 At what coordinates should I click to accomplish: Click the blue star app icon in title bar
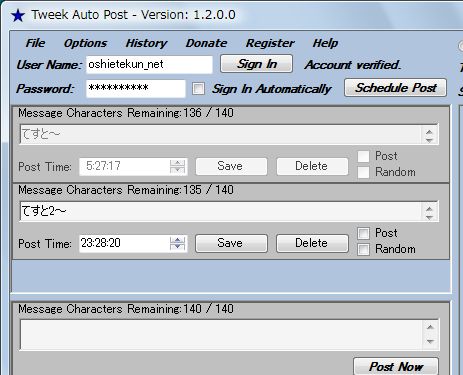(x=18, y=15)
